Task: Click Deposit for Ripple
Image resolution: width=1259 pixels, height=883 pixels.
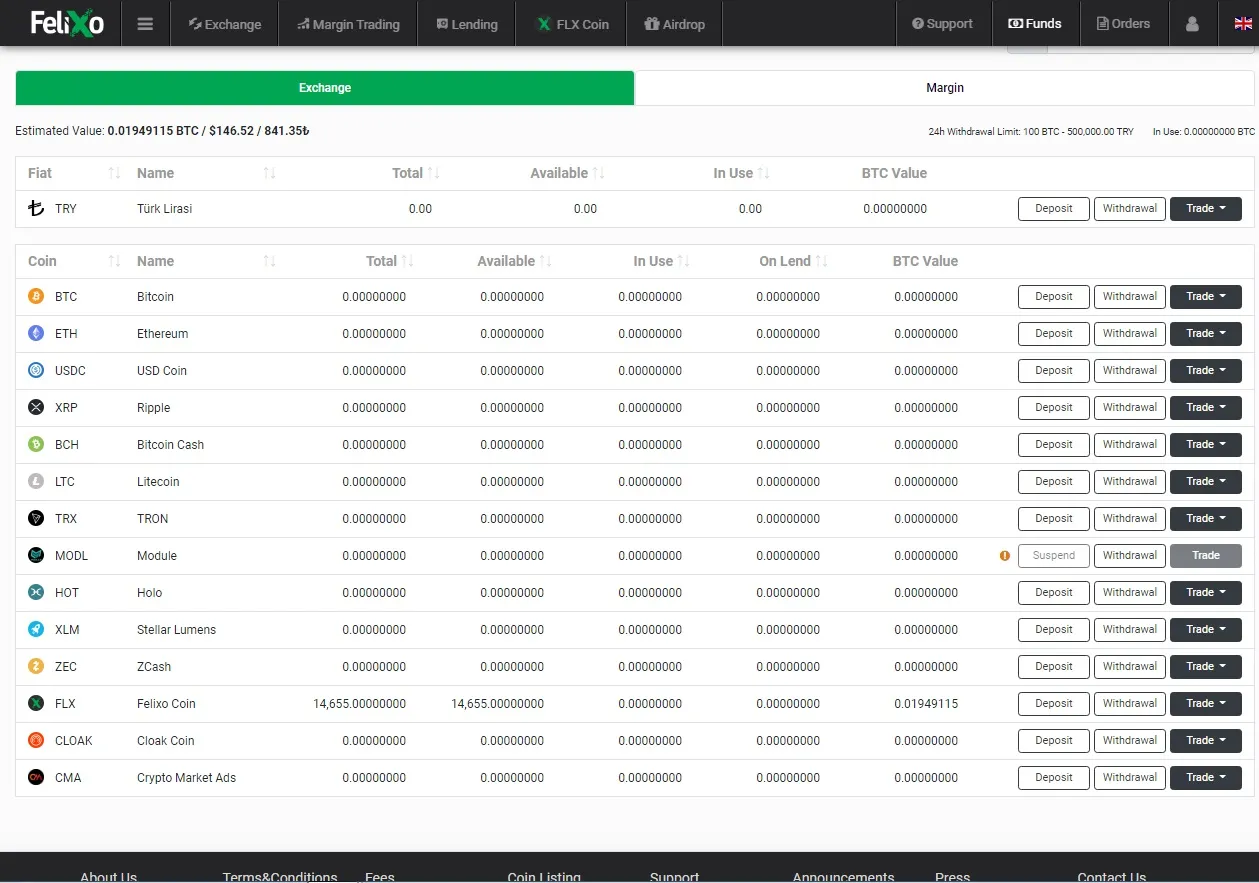Action: coord(1054,407)
